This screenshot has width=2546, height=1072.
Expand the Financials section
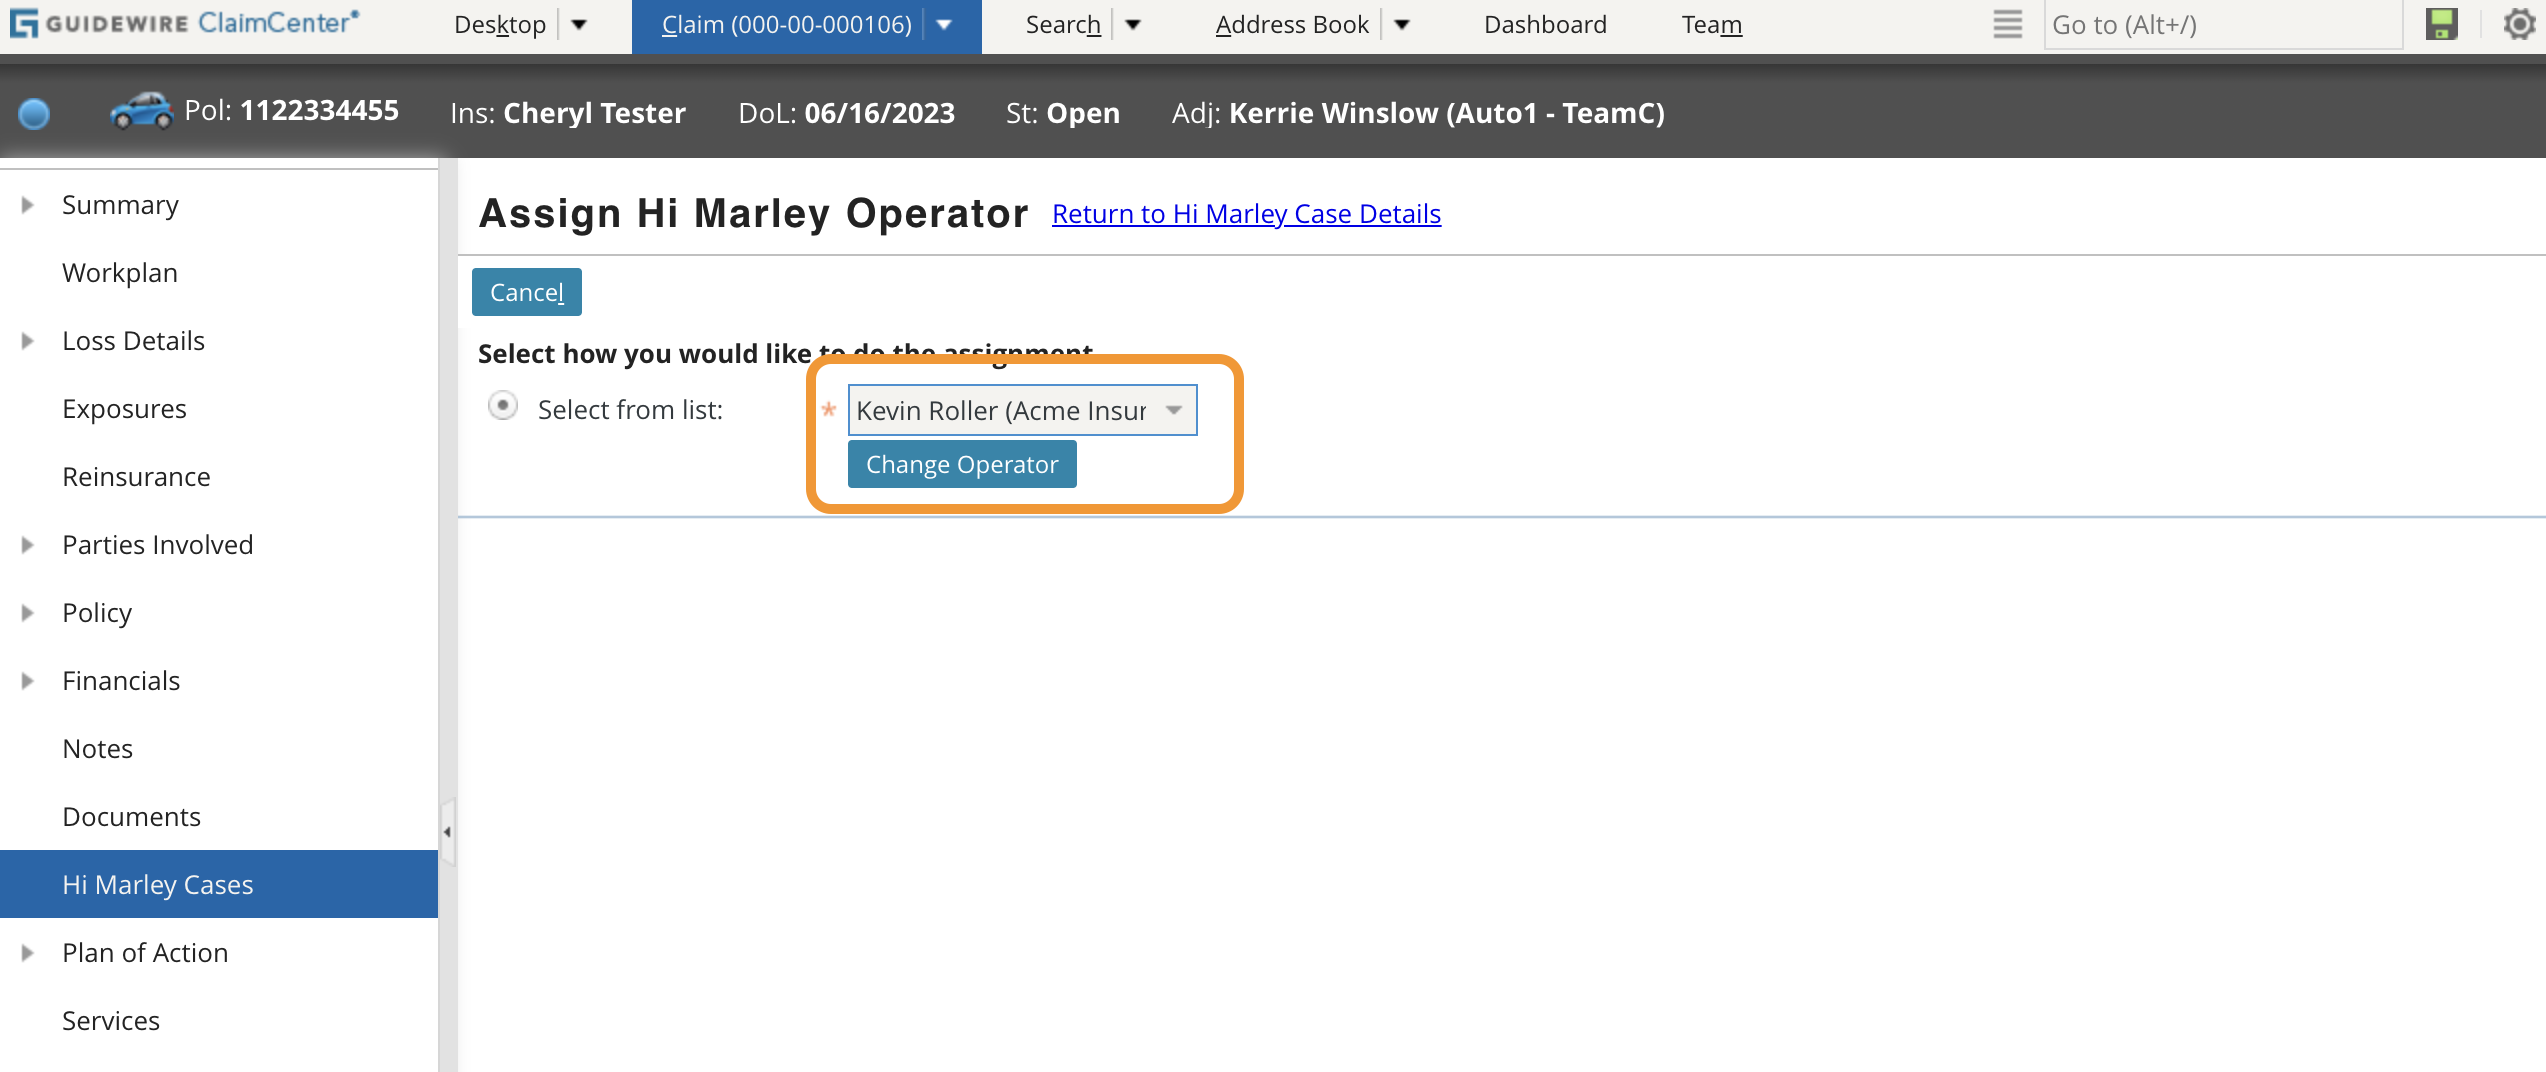(26, 680)
